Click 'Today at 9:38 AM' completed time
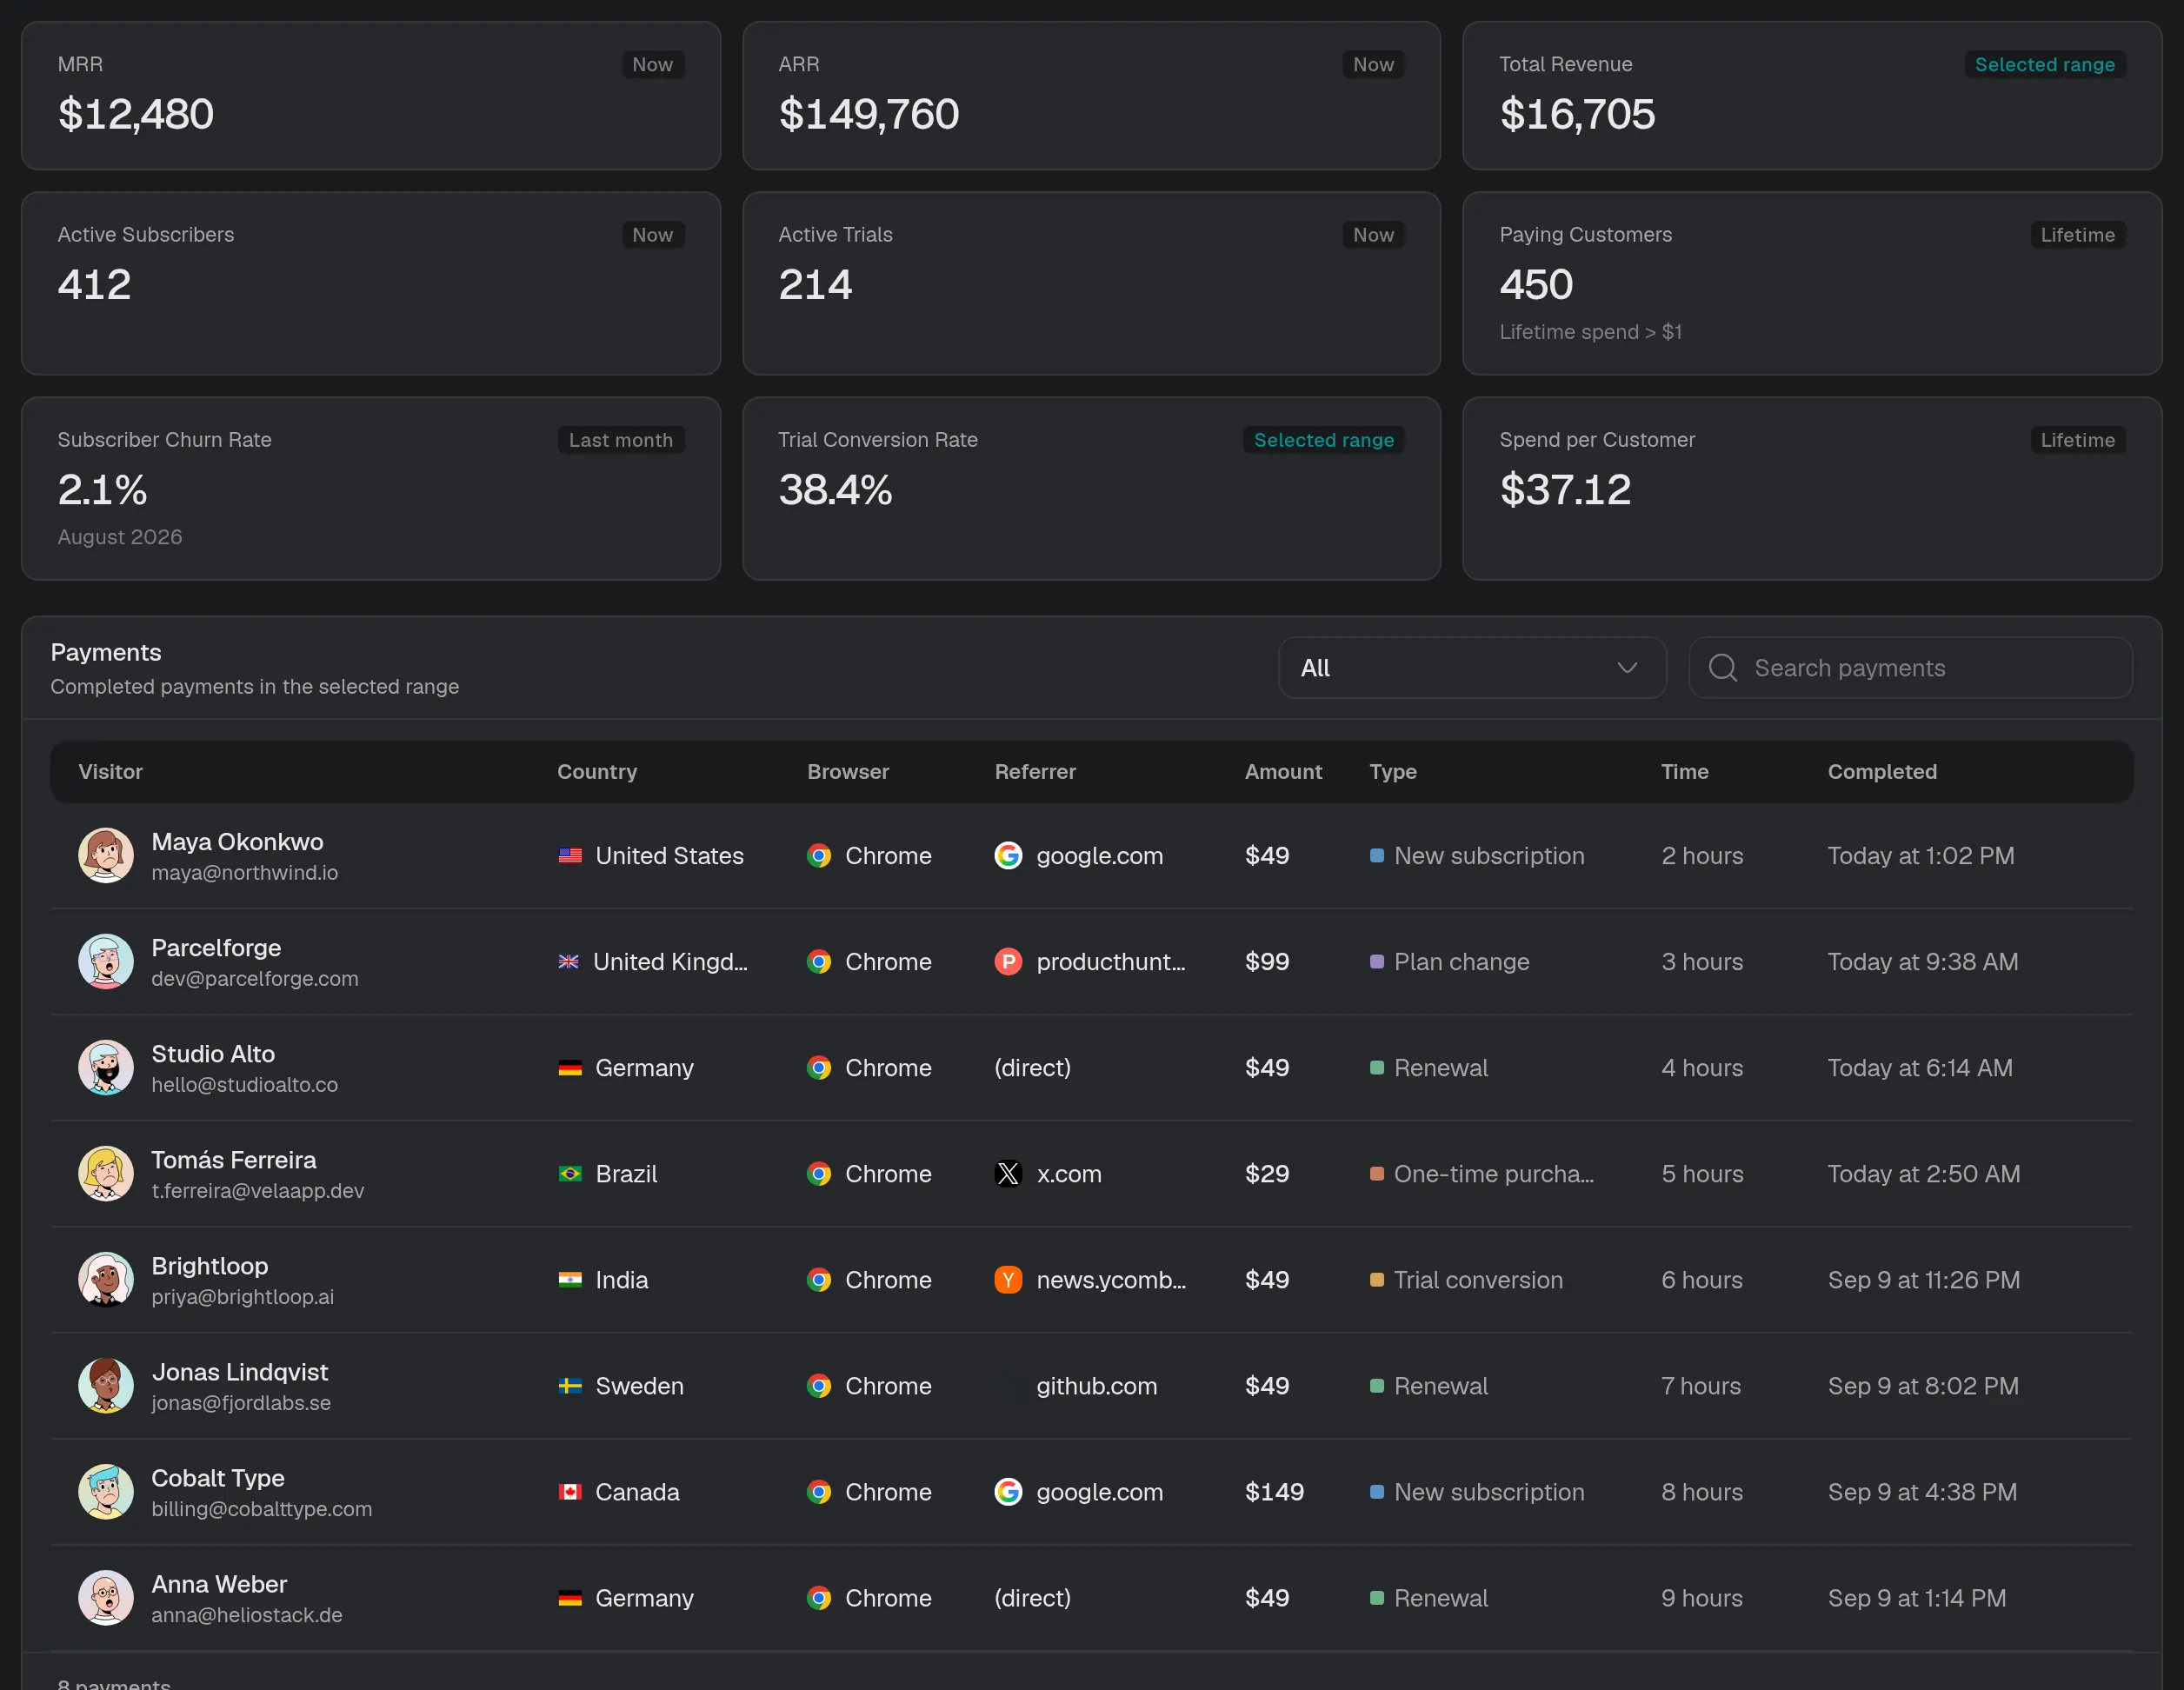 tap(1922, 962)
